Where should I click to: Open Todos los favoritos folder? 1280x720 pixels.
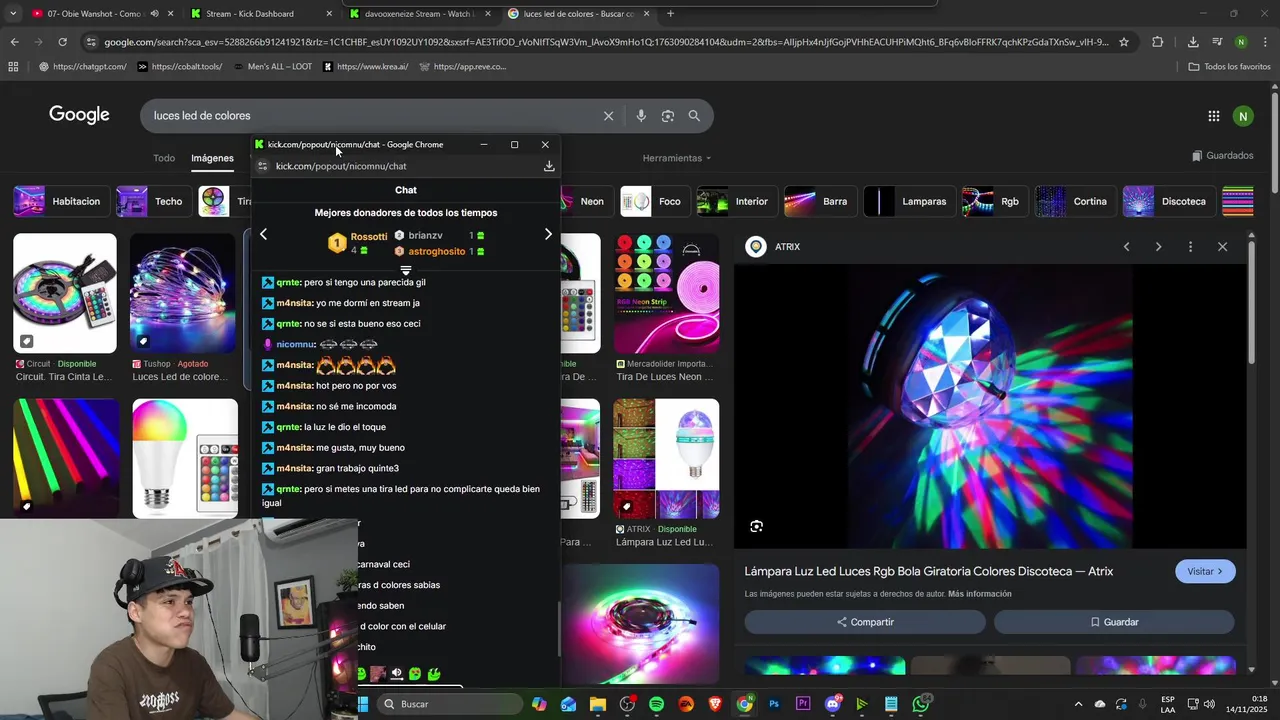click(x=1229, y=67)
